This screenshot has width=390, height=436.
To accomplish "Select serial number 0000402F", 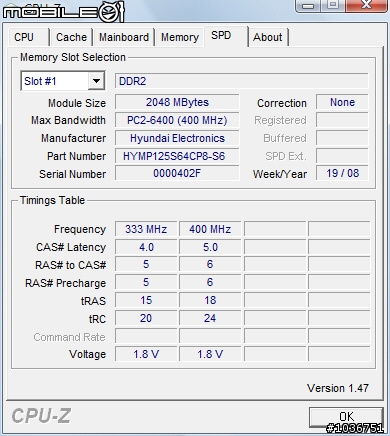I will (x=177, y=173).
